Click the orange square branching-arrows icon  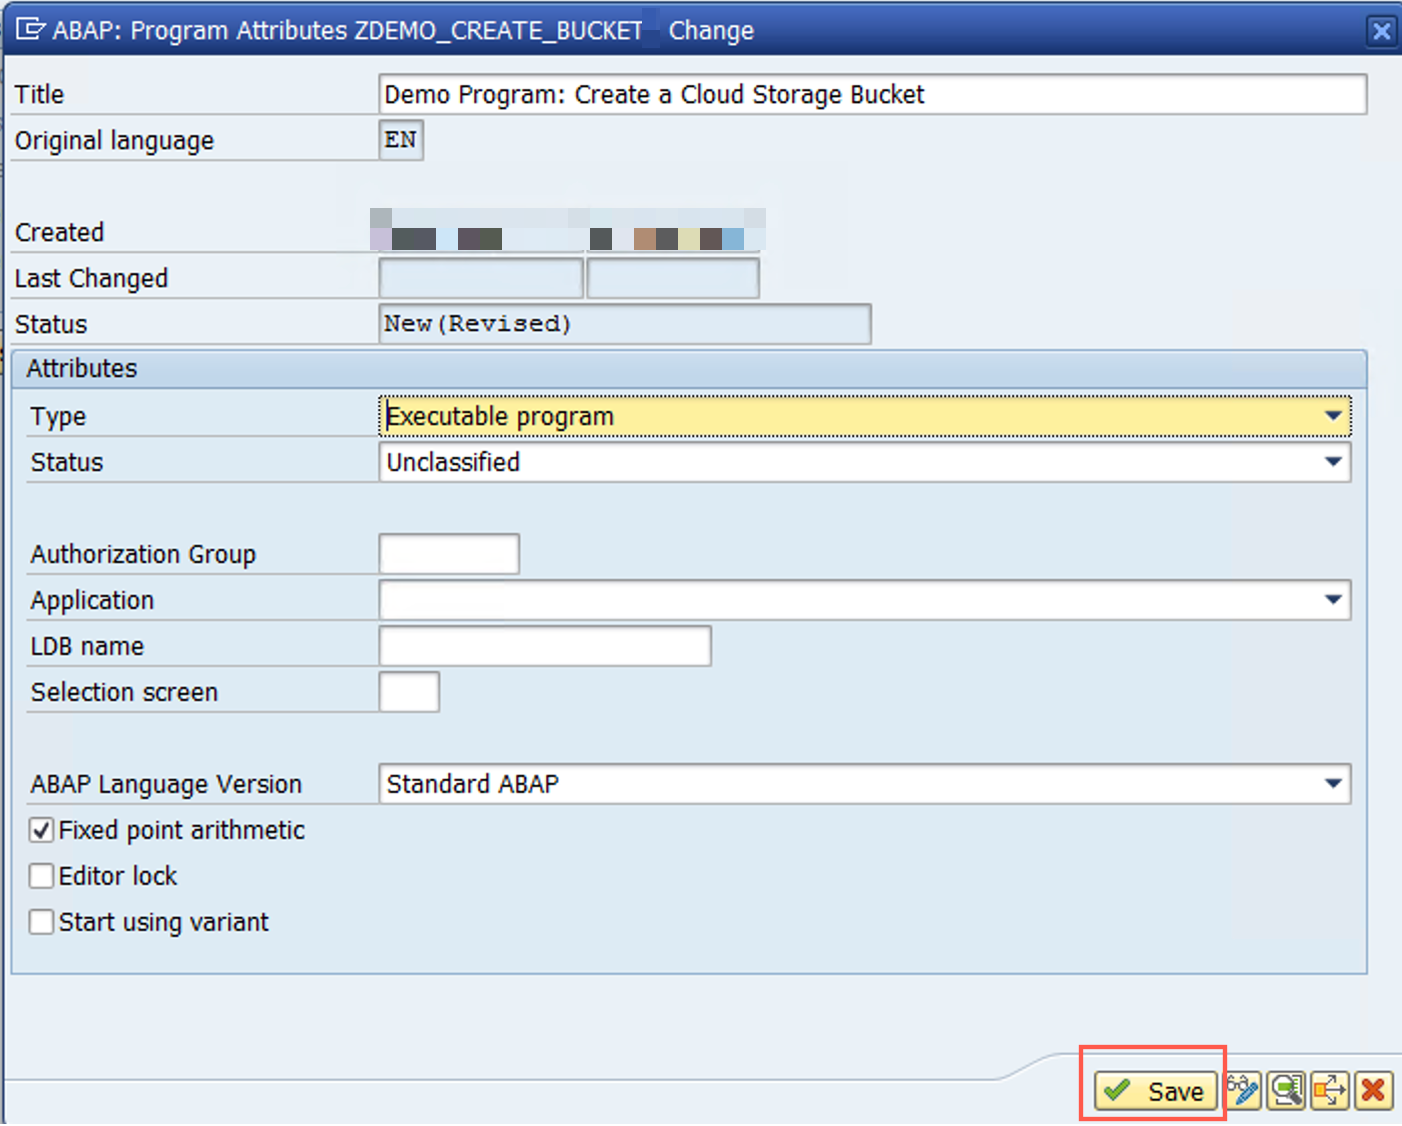[x=1330, y=1091]
